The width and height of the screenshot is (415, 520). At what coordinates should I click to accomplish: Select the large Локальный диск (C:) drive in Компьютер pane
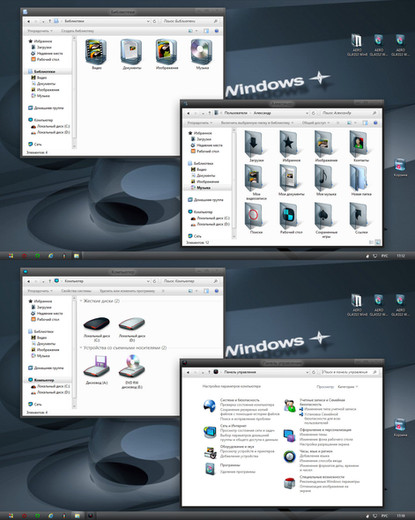click(96, 324)
